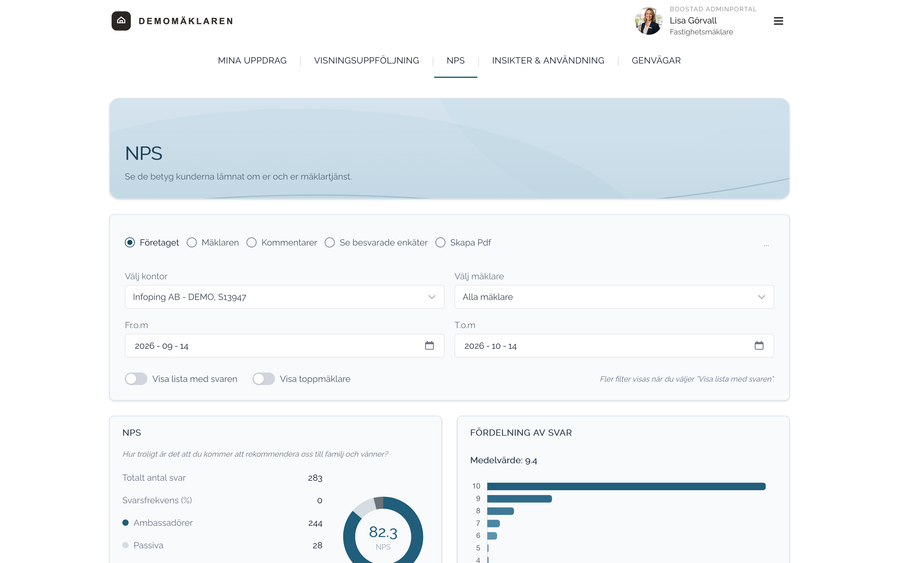Click Lisa Görvall's profile photo
900x563 pixels.
(649, 21)
